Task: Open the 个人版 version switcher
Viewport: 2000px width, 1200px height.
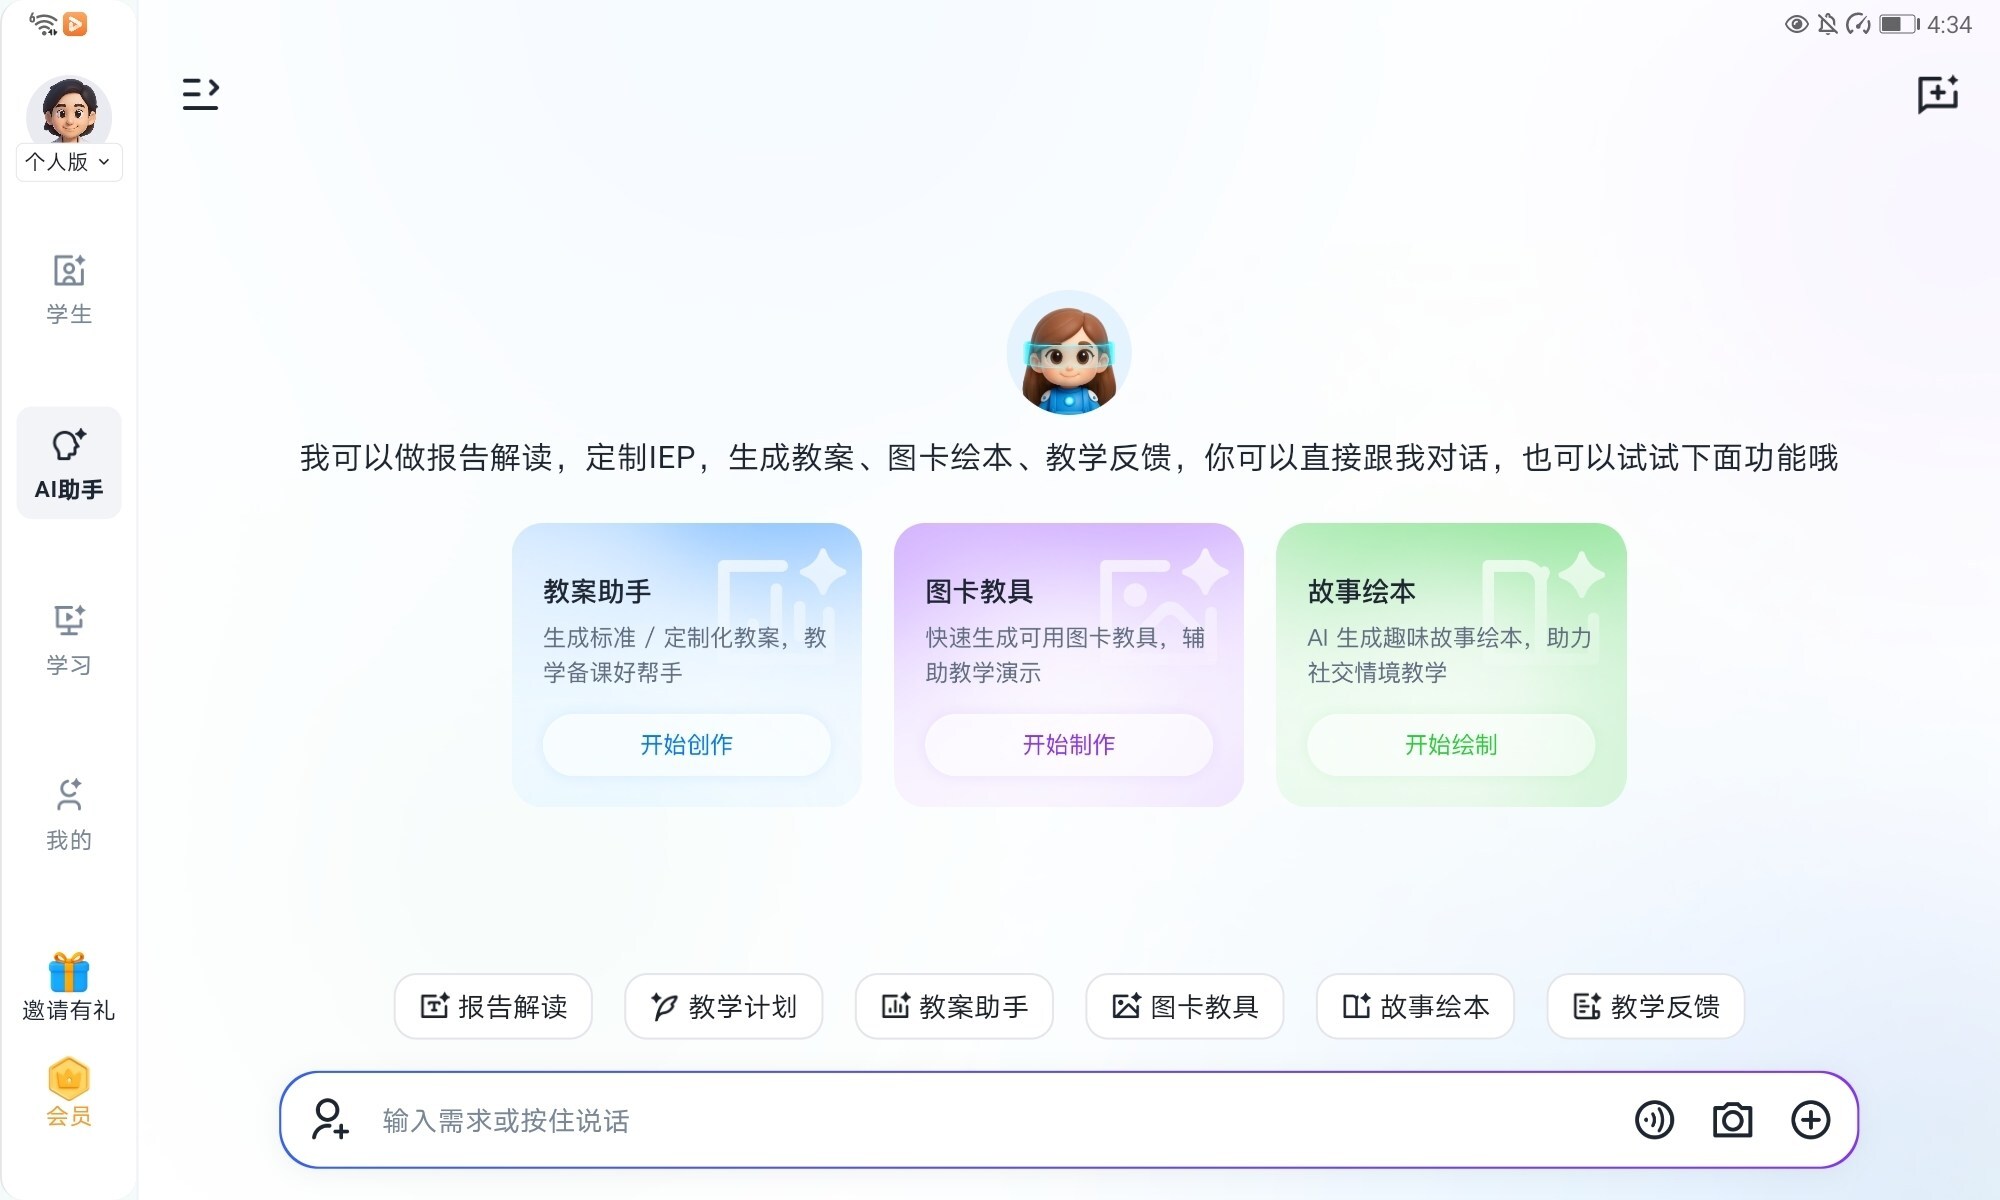Action: 68,162
